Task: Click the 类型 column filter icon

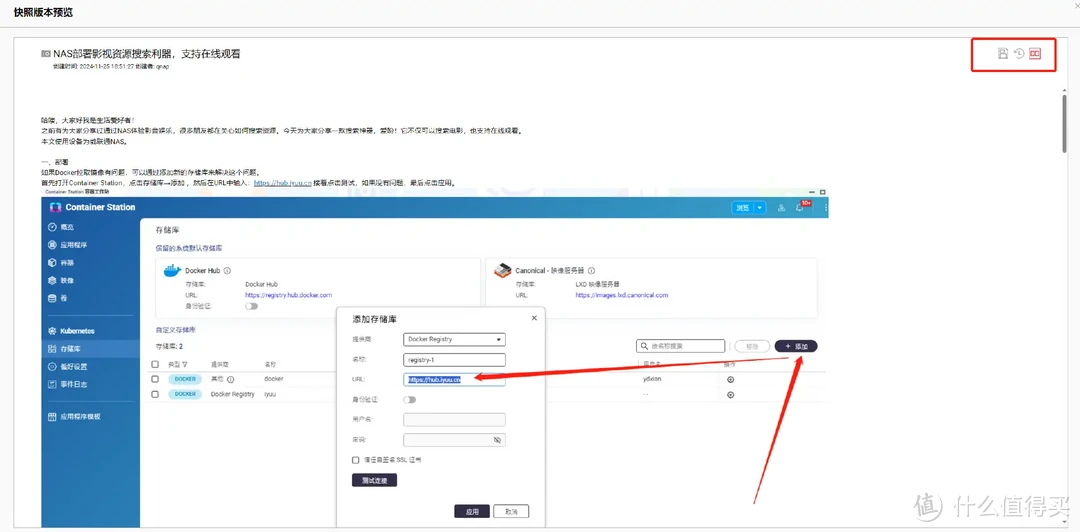Action: pos(185,363)
